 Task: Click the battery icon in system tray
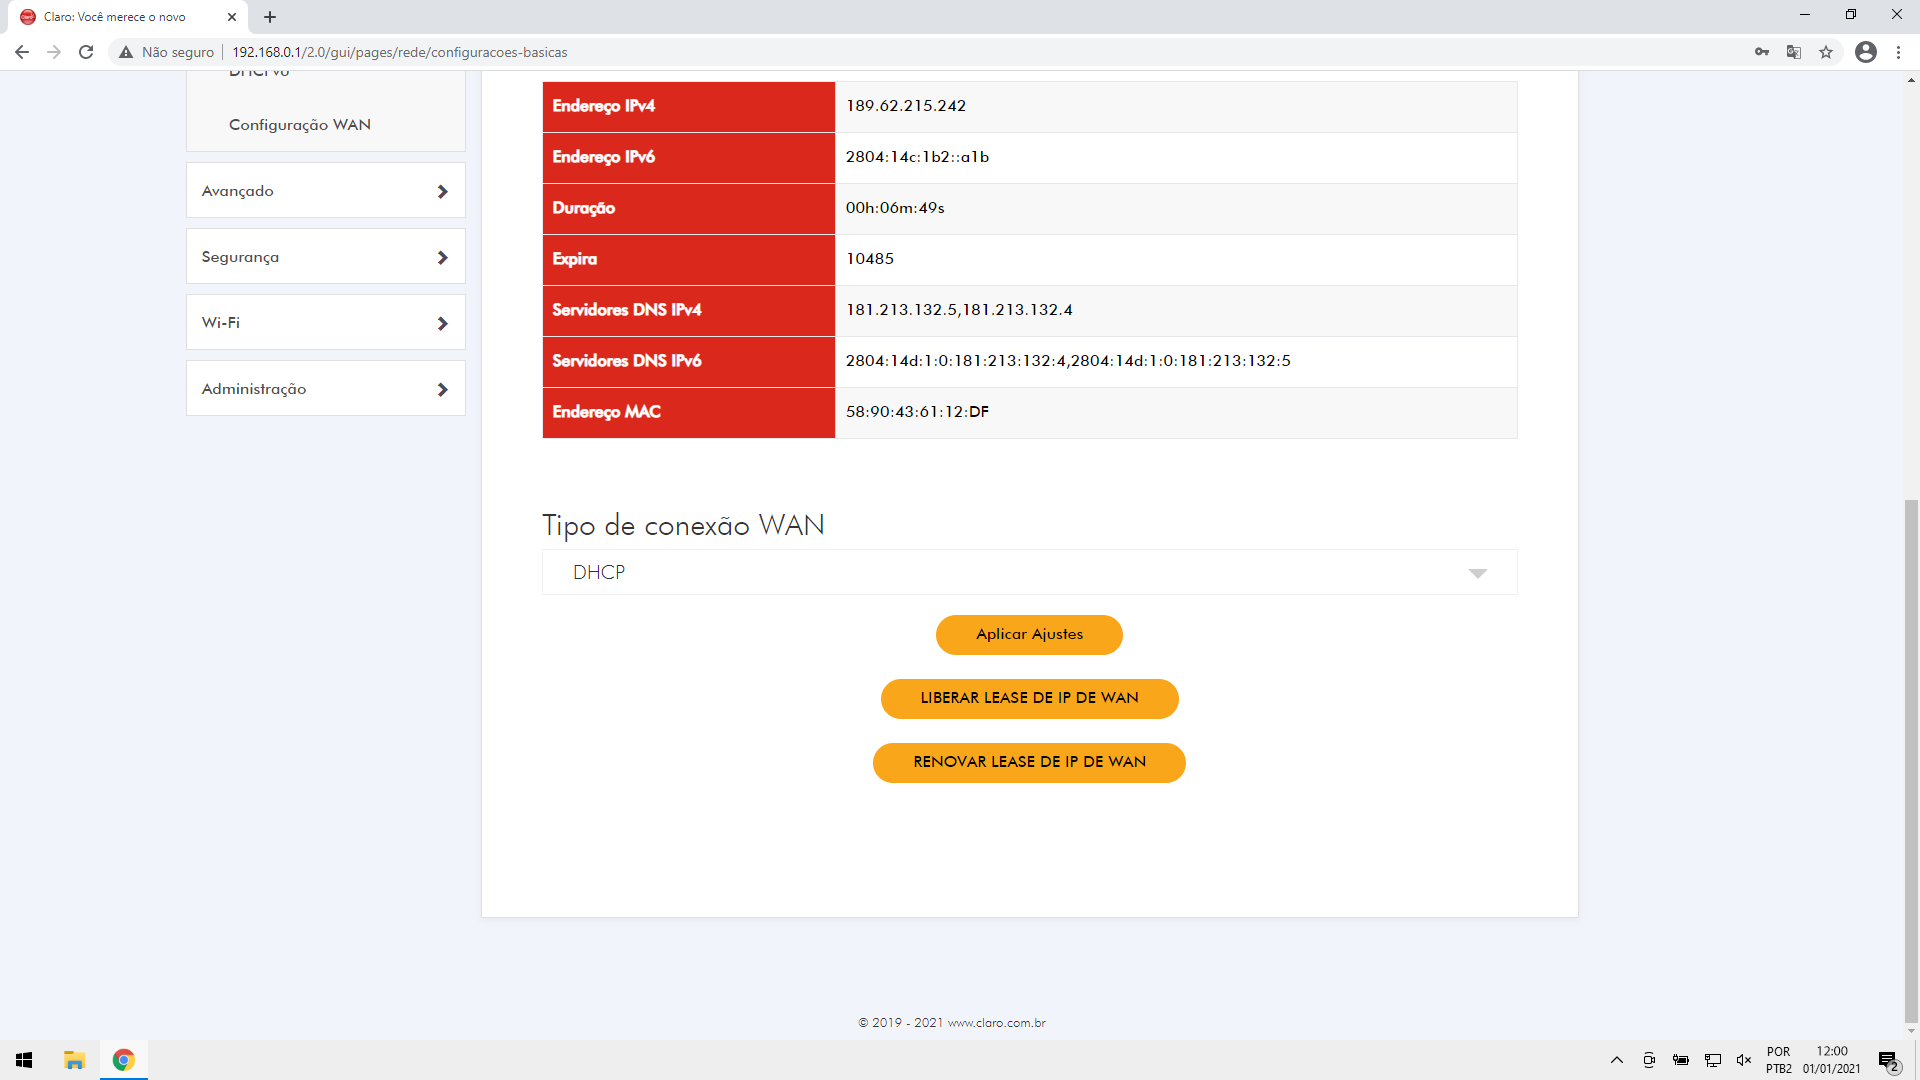pyautogui.click(x=1681, y=1060)
